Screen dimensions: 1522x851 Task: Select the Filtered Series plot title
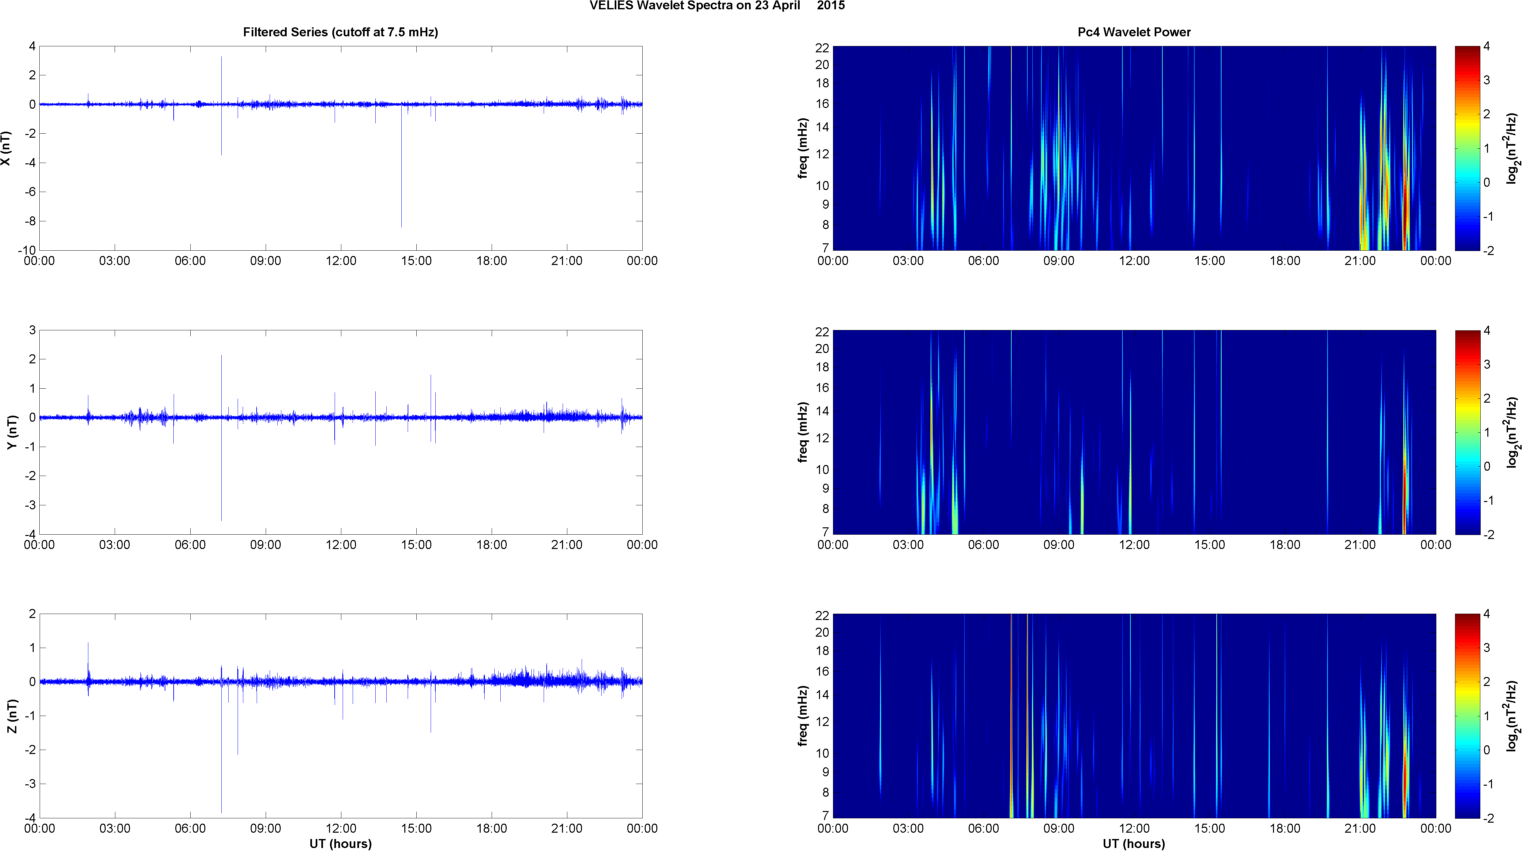tap(340, 32)
